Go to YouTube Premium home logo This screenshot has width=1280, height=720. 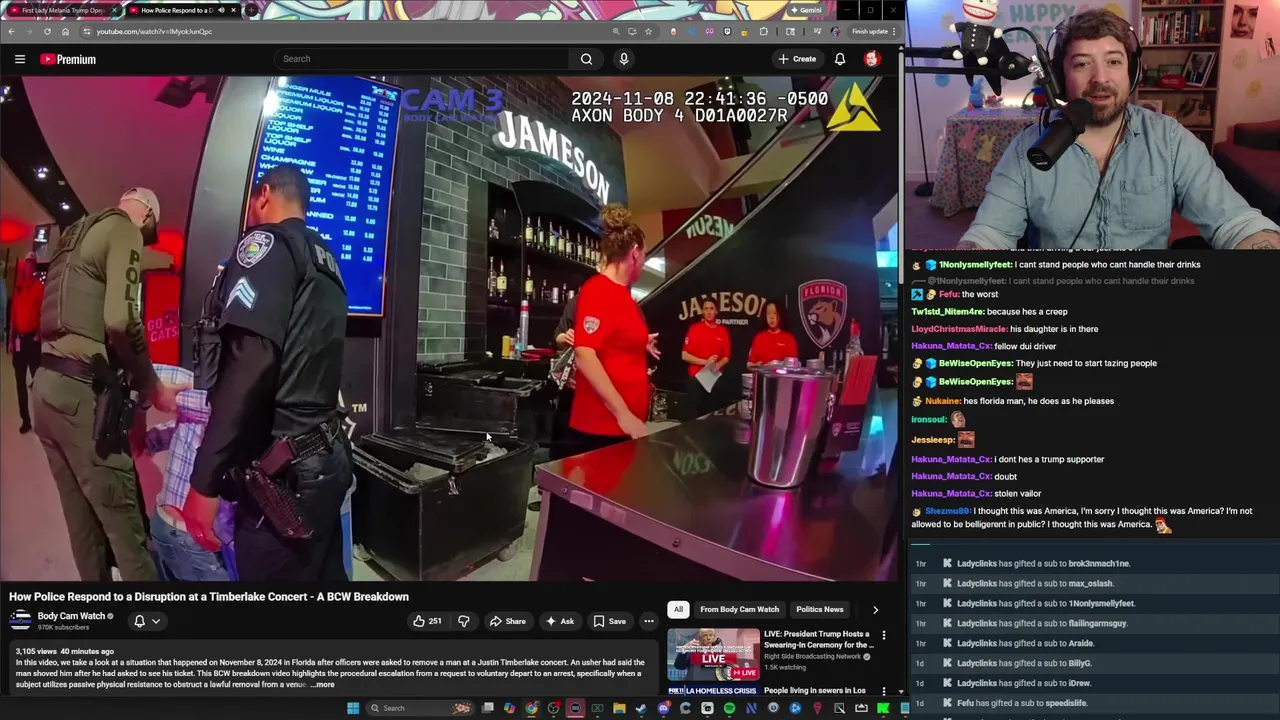point(68,59)
